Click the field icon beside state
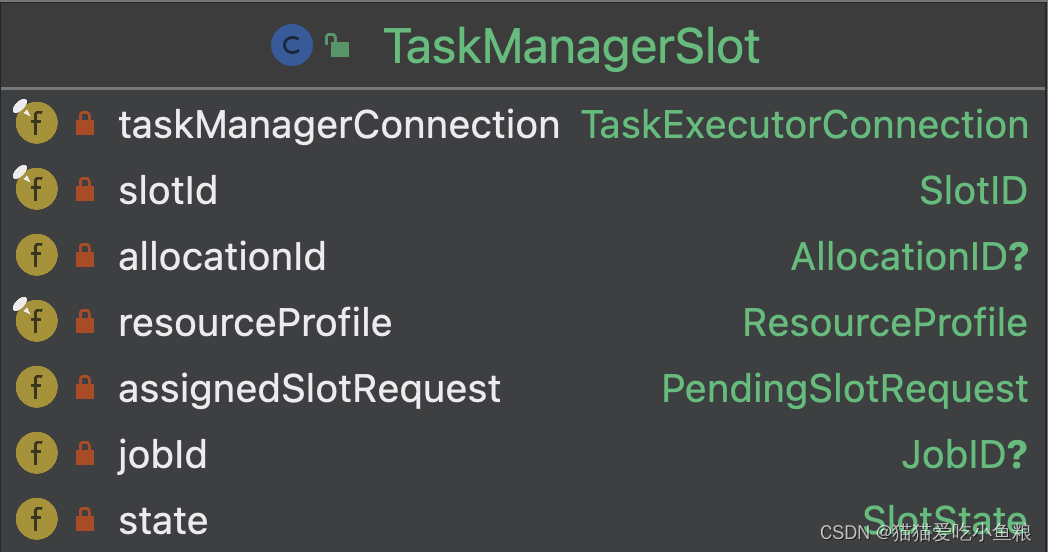 (36, 519)
